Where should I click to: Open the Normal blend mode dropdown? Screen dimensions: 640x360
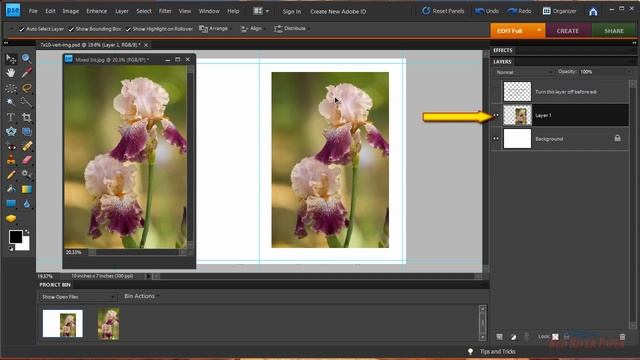coord(524,72)
